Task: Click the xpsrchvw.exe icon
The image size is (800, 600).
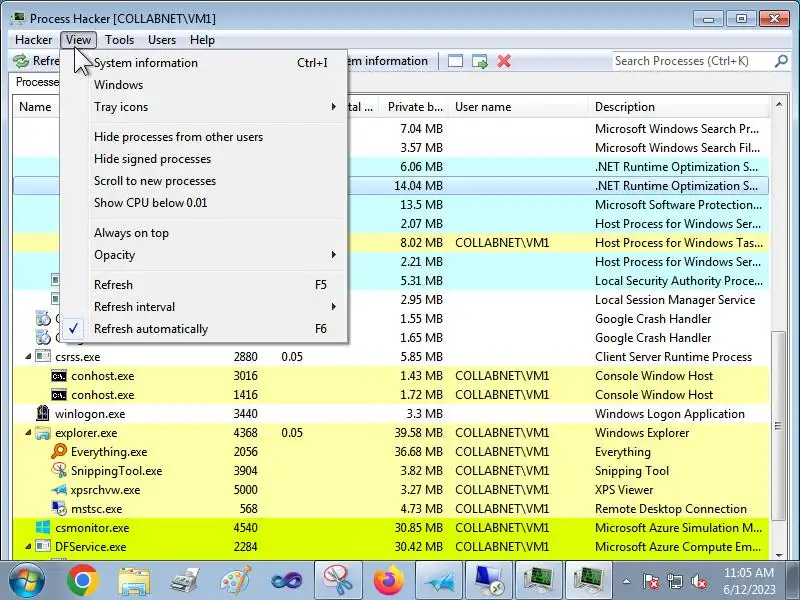Action: click(59, 490)
